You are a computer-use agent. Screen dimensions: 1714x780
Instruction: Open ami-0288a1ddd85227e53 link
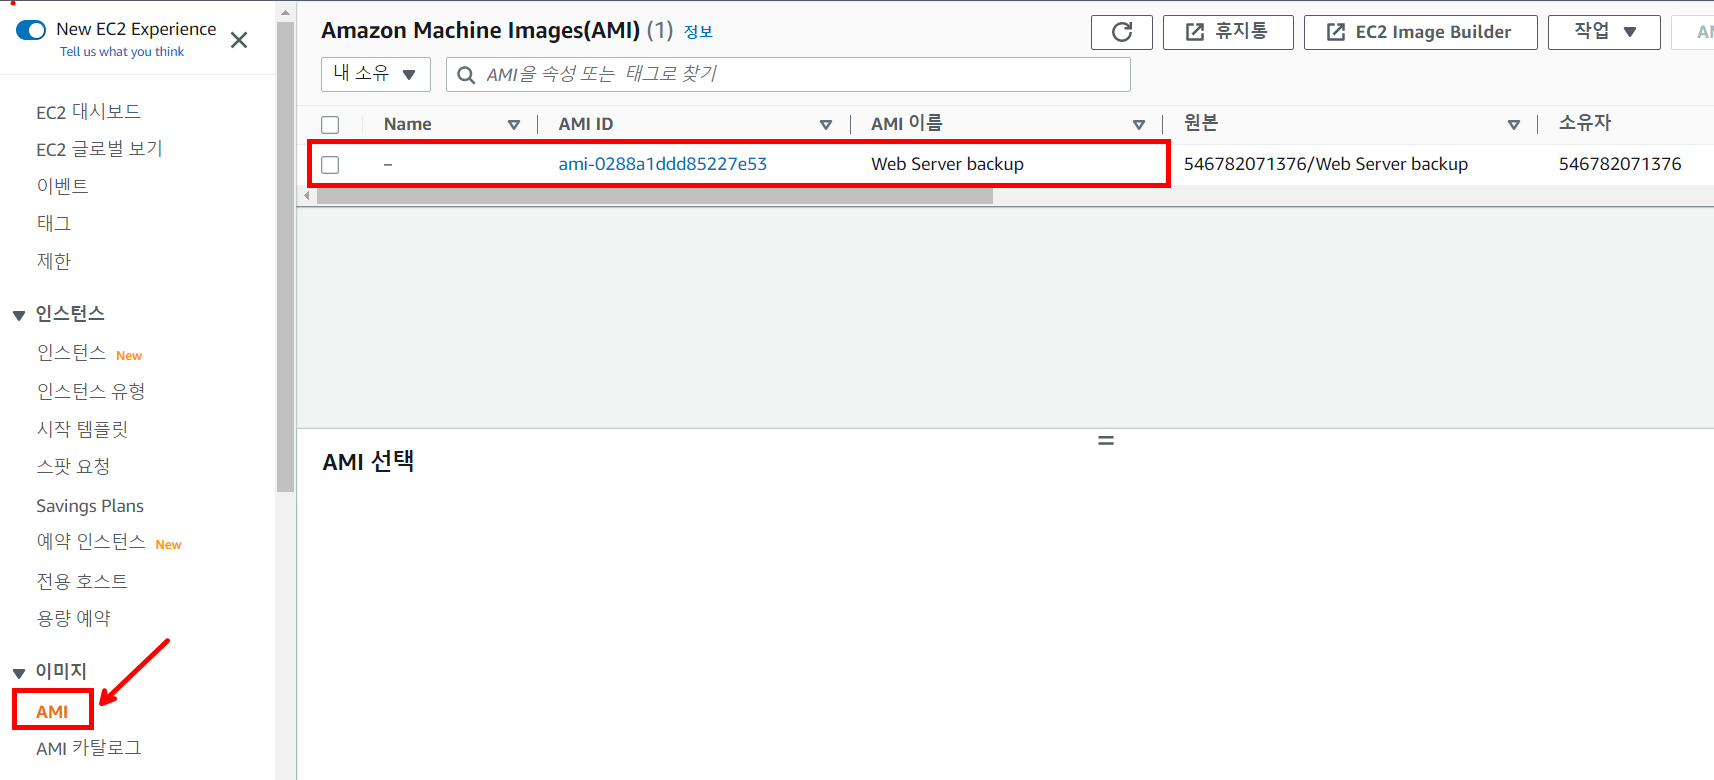pos(662,164)
